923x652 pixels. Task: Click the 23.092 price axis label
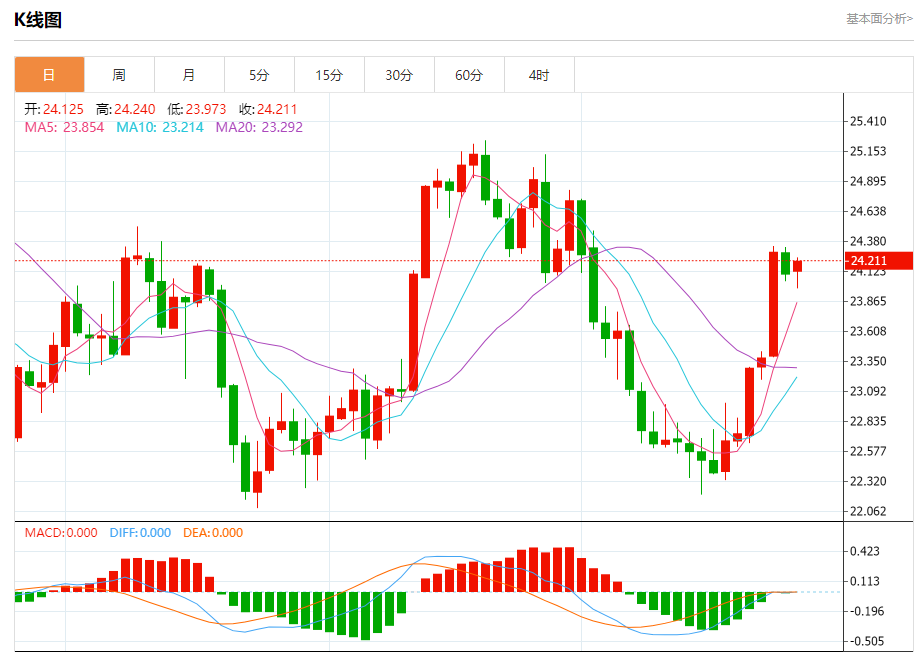(x=868, y=391)
